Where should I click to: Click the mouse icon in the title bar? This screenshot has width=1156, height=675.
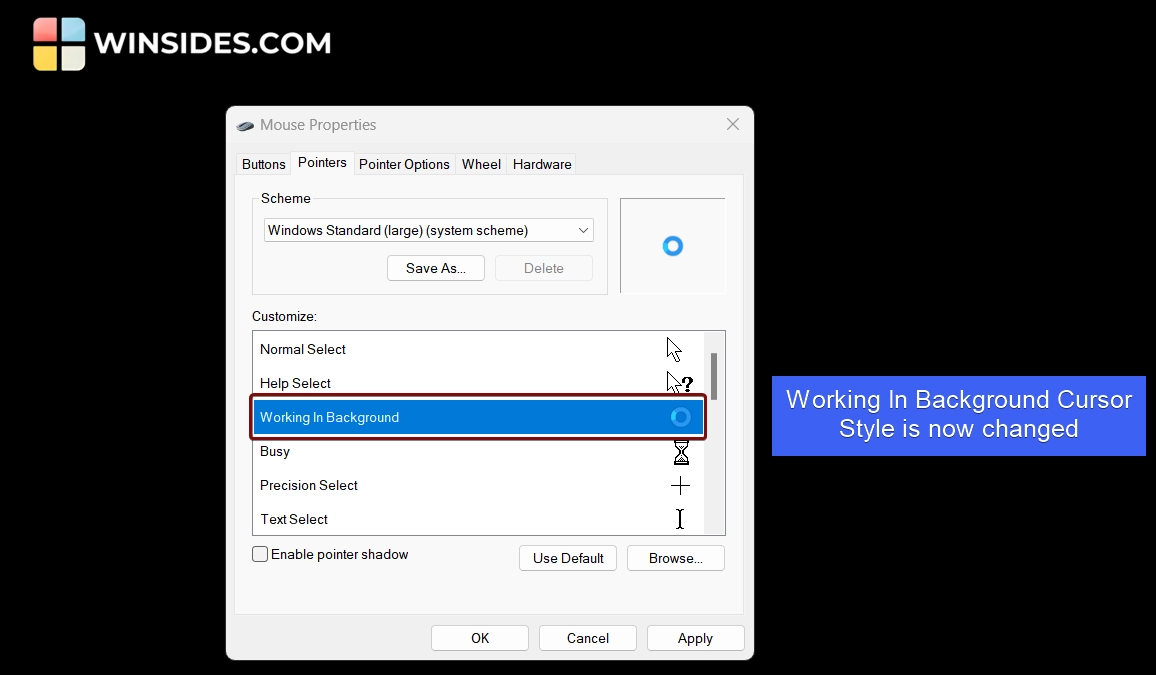click(x=245, y=125)
